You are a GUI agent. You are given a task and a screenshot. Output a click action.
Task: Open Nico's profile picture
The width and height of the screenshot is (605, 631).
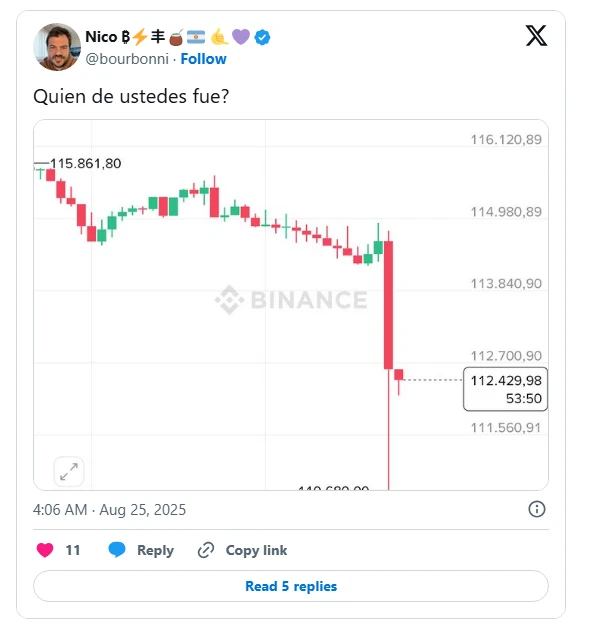tap(57, 47)
